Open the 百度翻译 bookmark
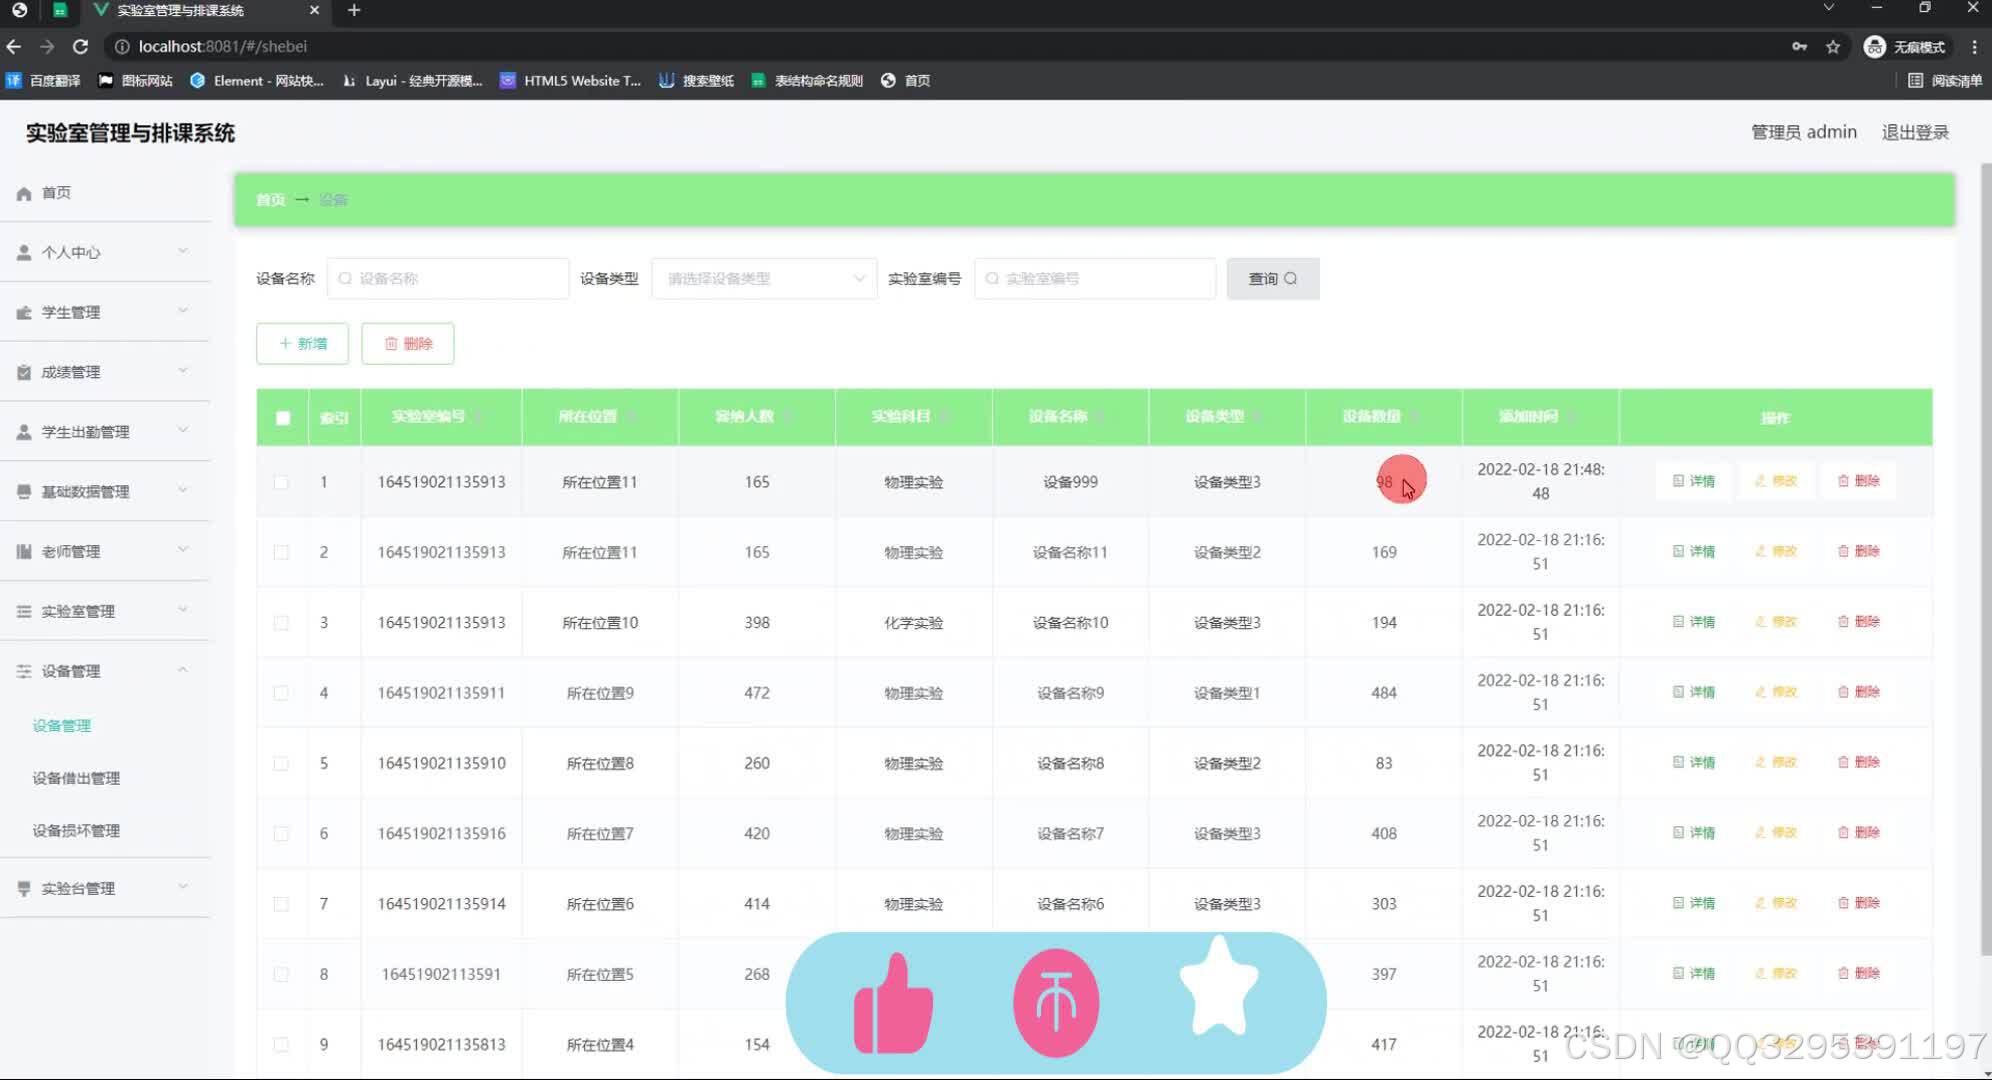This screenshot has width=1992, height=1080. tap(43, 80)
